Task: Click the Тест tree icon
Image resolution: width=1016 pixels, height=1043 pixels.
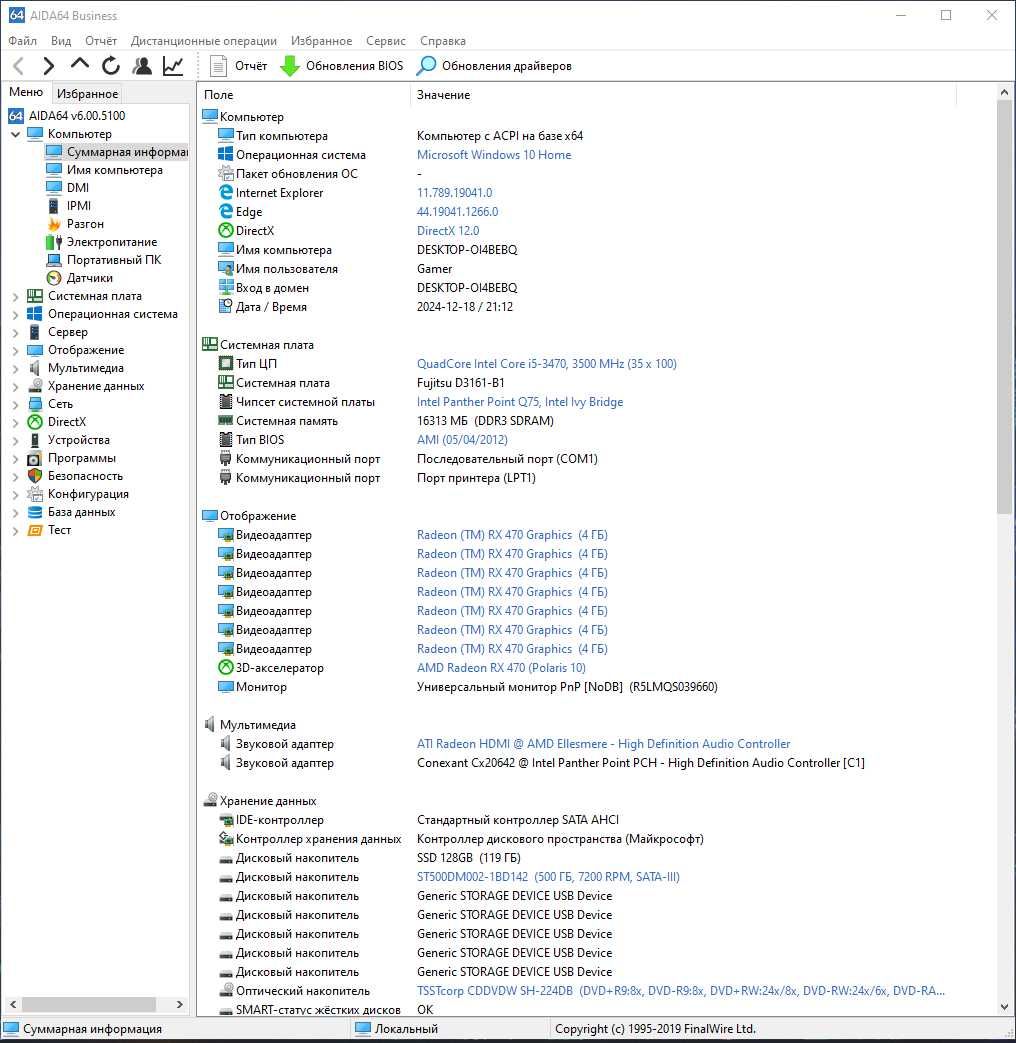Action: click(35, 529)
